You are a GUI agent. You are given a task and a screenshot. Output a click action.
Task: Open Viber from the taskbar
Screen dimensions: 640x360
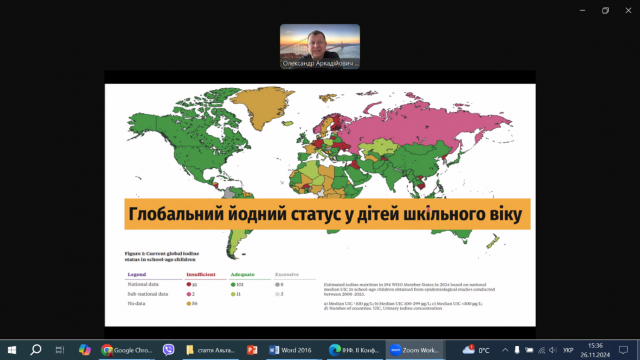[x=169, y=350]
